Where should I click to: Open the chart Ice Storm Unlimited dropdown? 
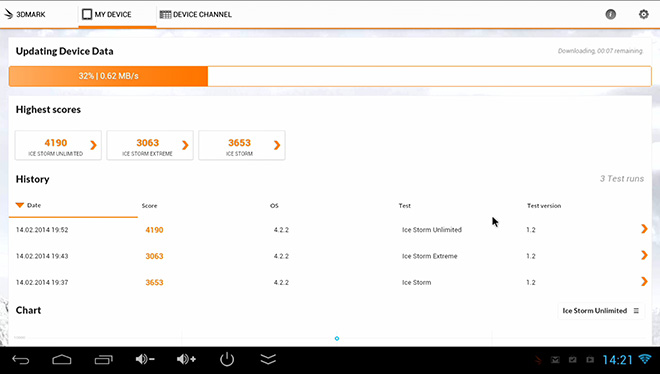601,310
